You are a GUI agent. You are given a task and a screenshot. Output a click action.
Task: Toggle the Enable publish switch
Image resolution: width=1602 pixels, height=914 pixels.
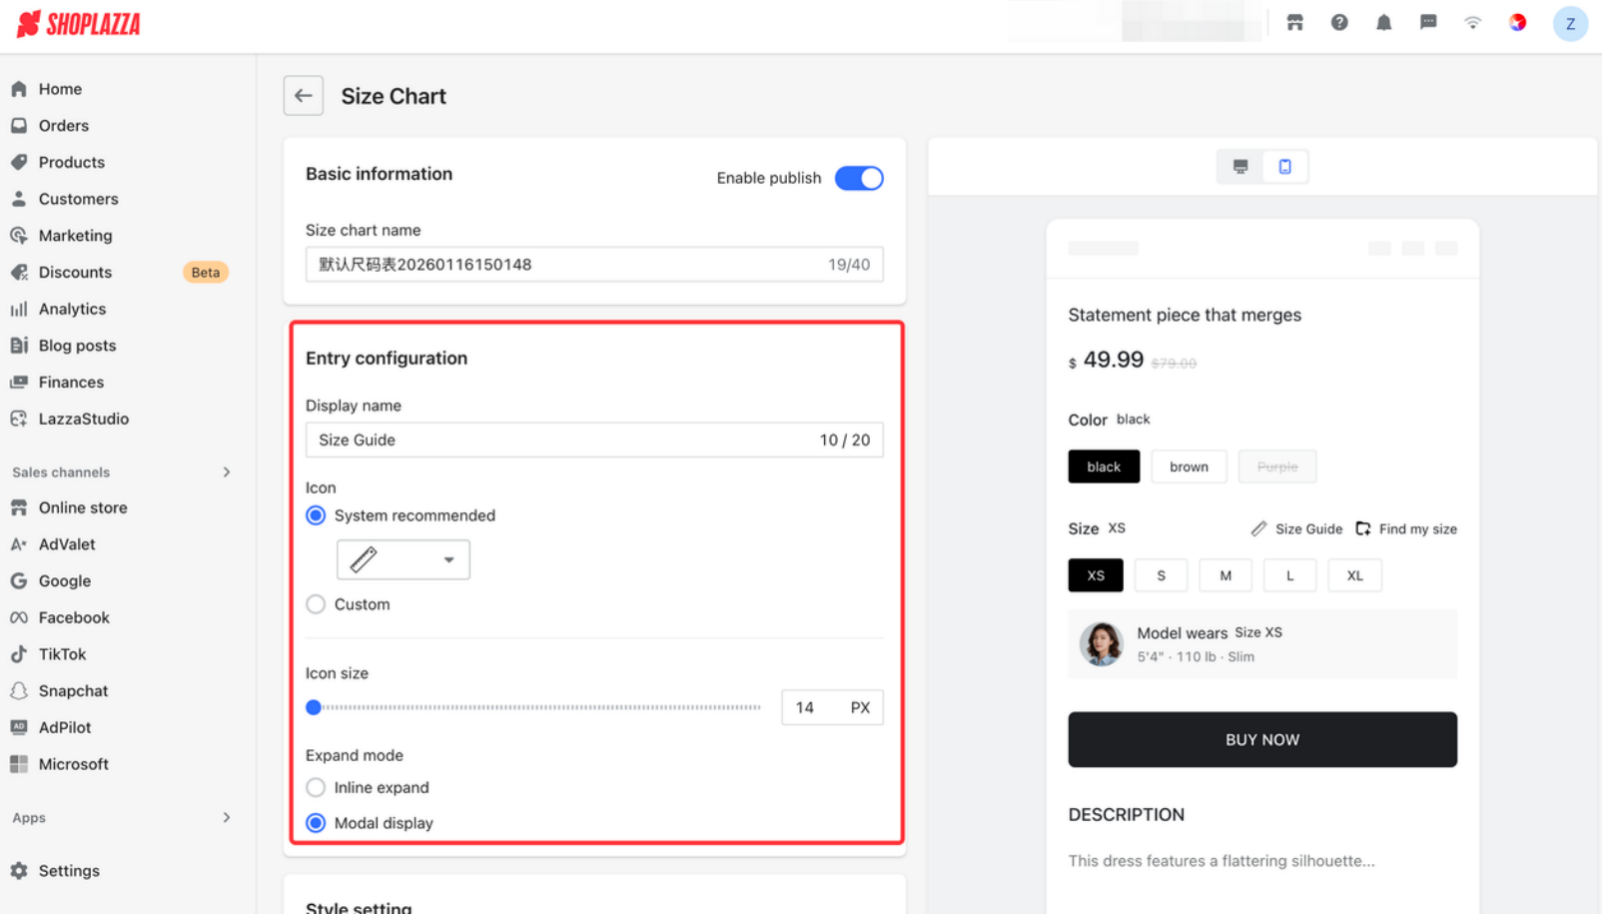859,178
